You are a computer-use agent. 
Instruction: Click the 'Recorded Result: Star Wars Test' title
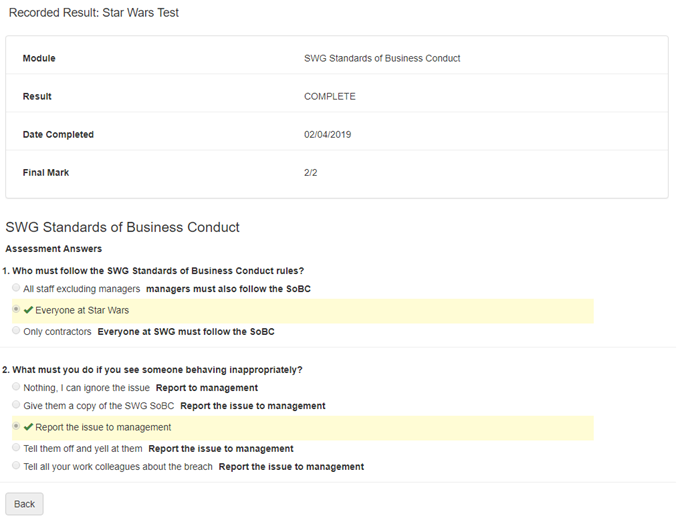[94, 13]
